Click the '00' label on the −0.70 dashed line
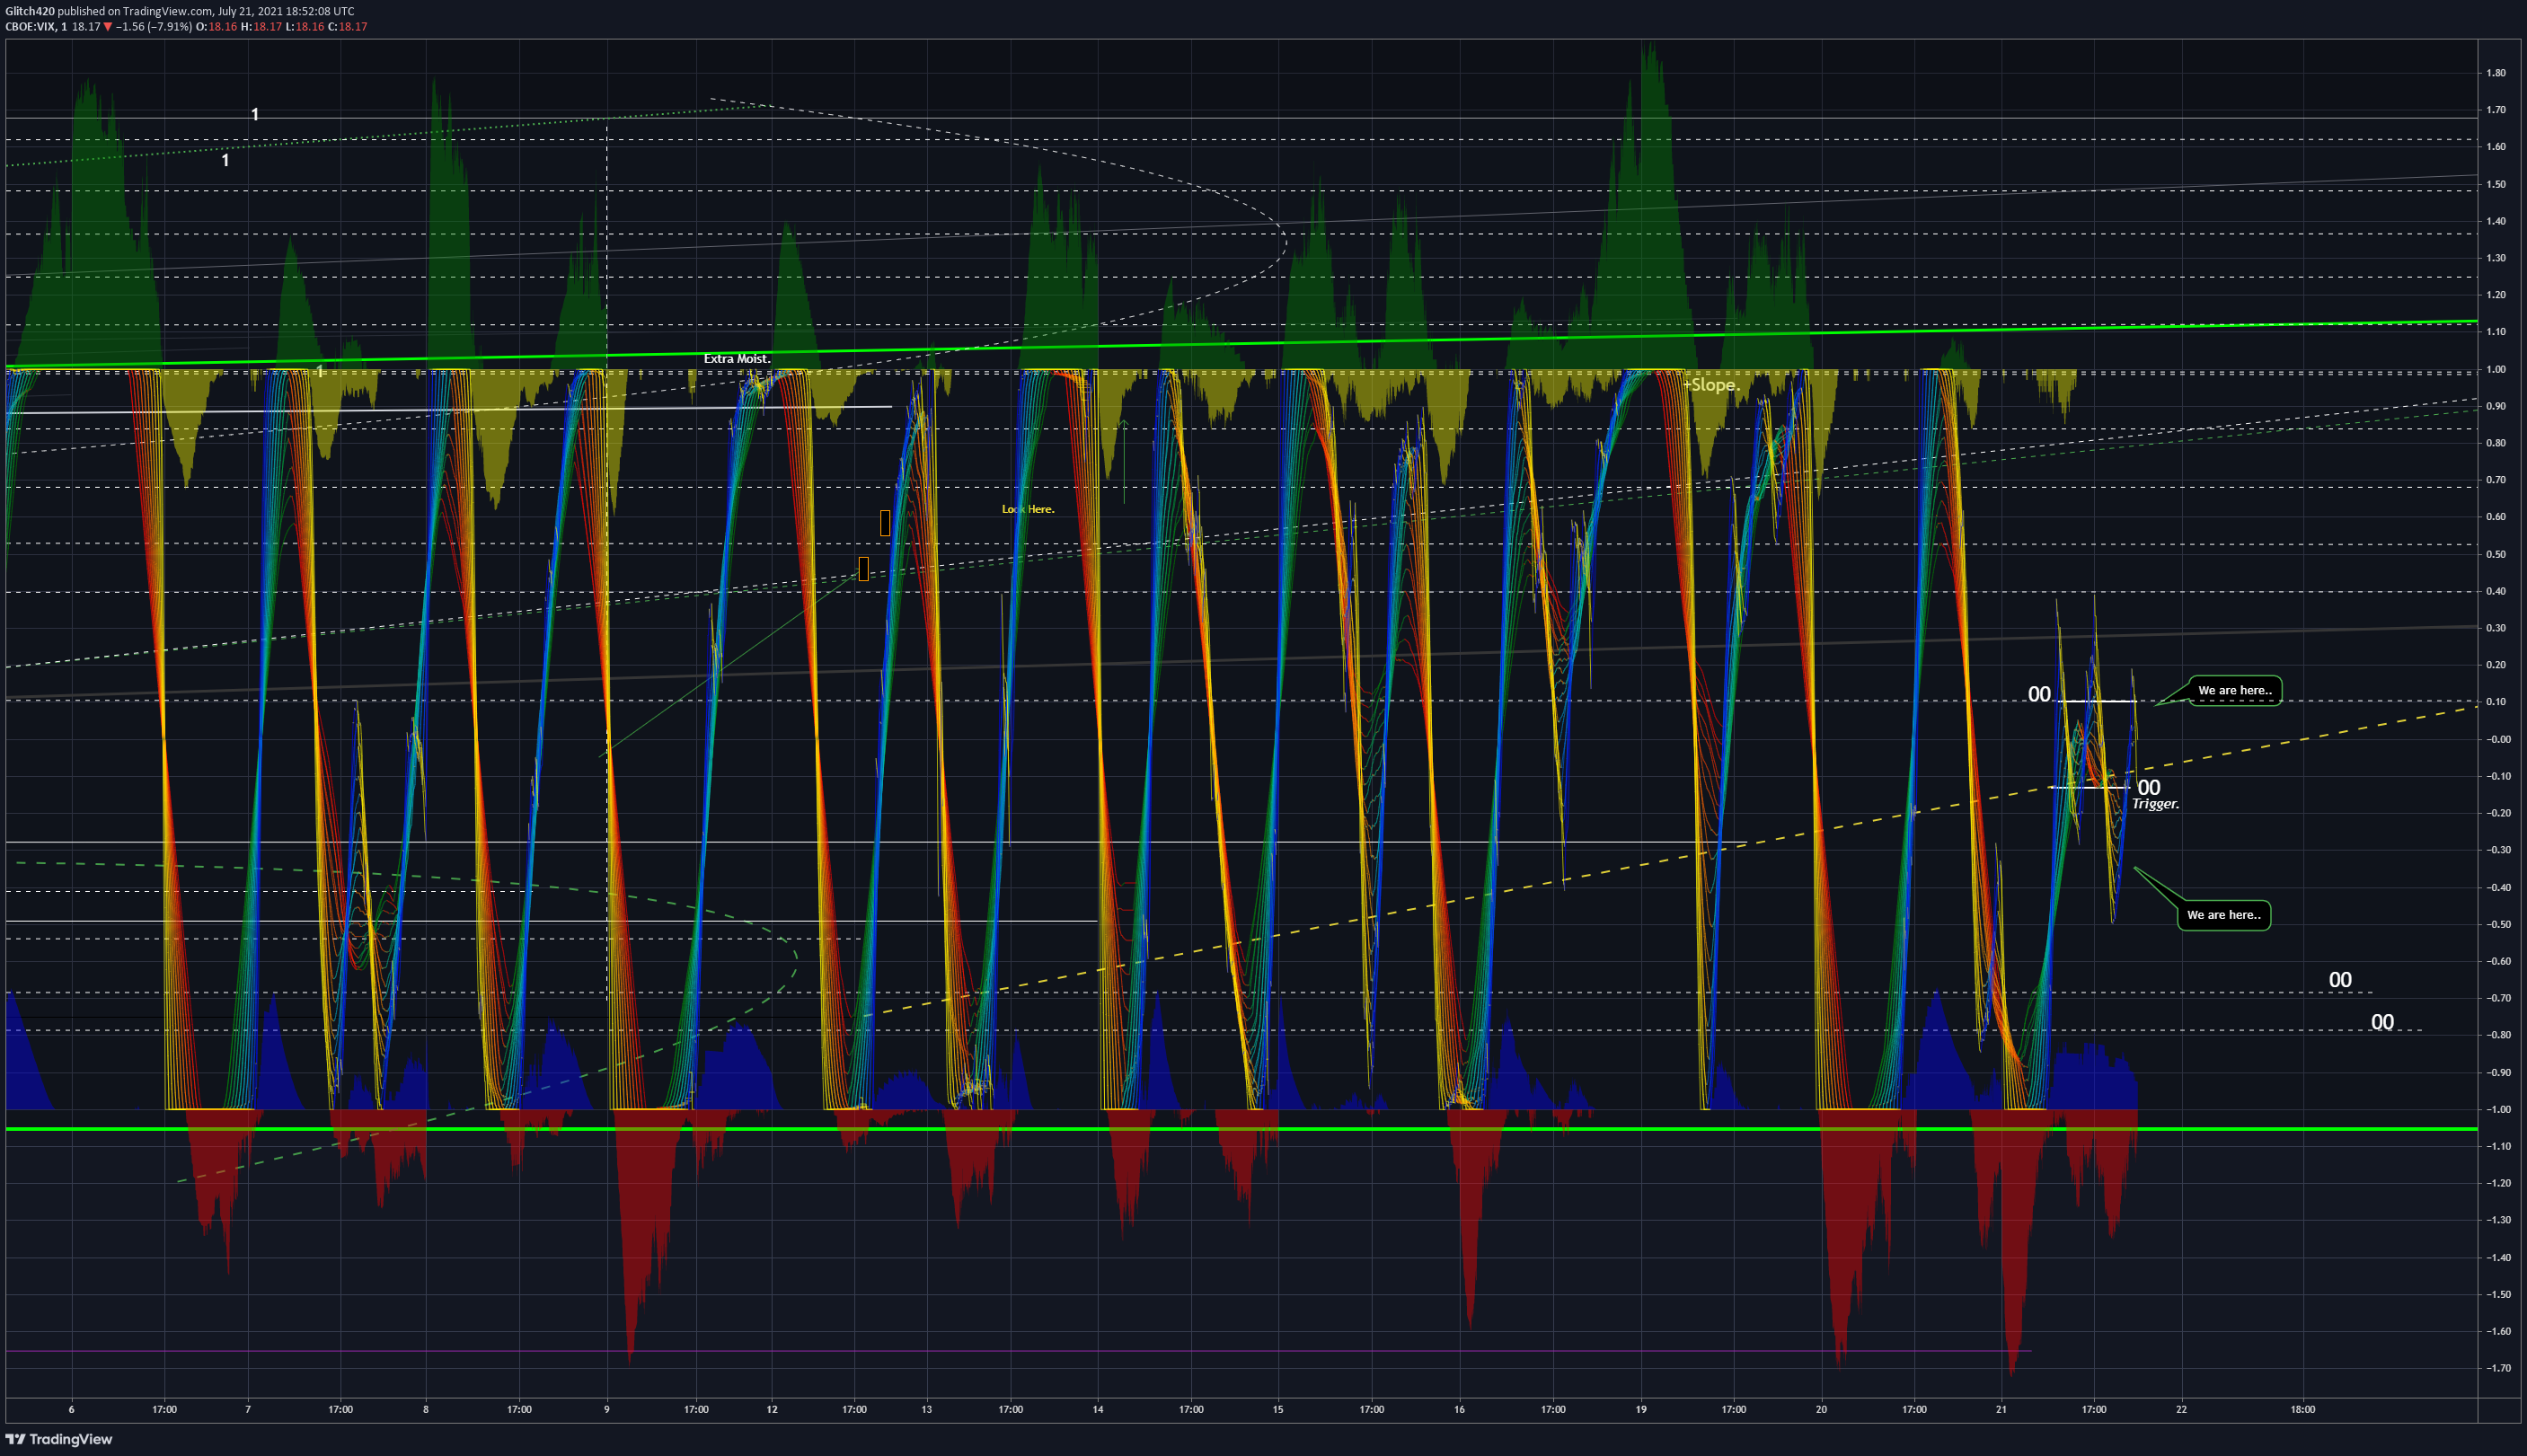This screenshot has width=2527, height=1456. 2340,980
